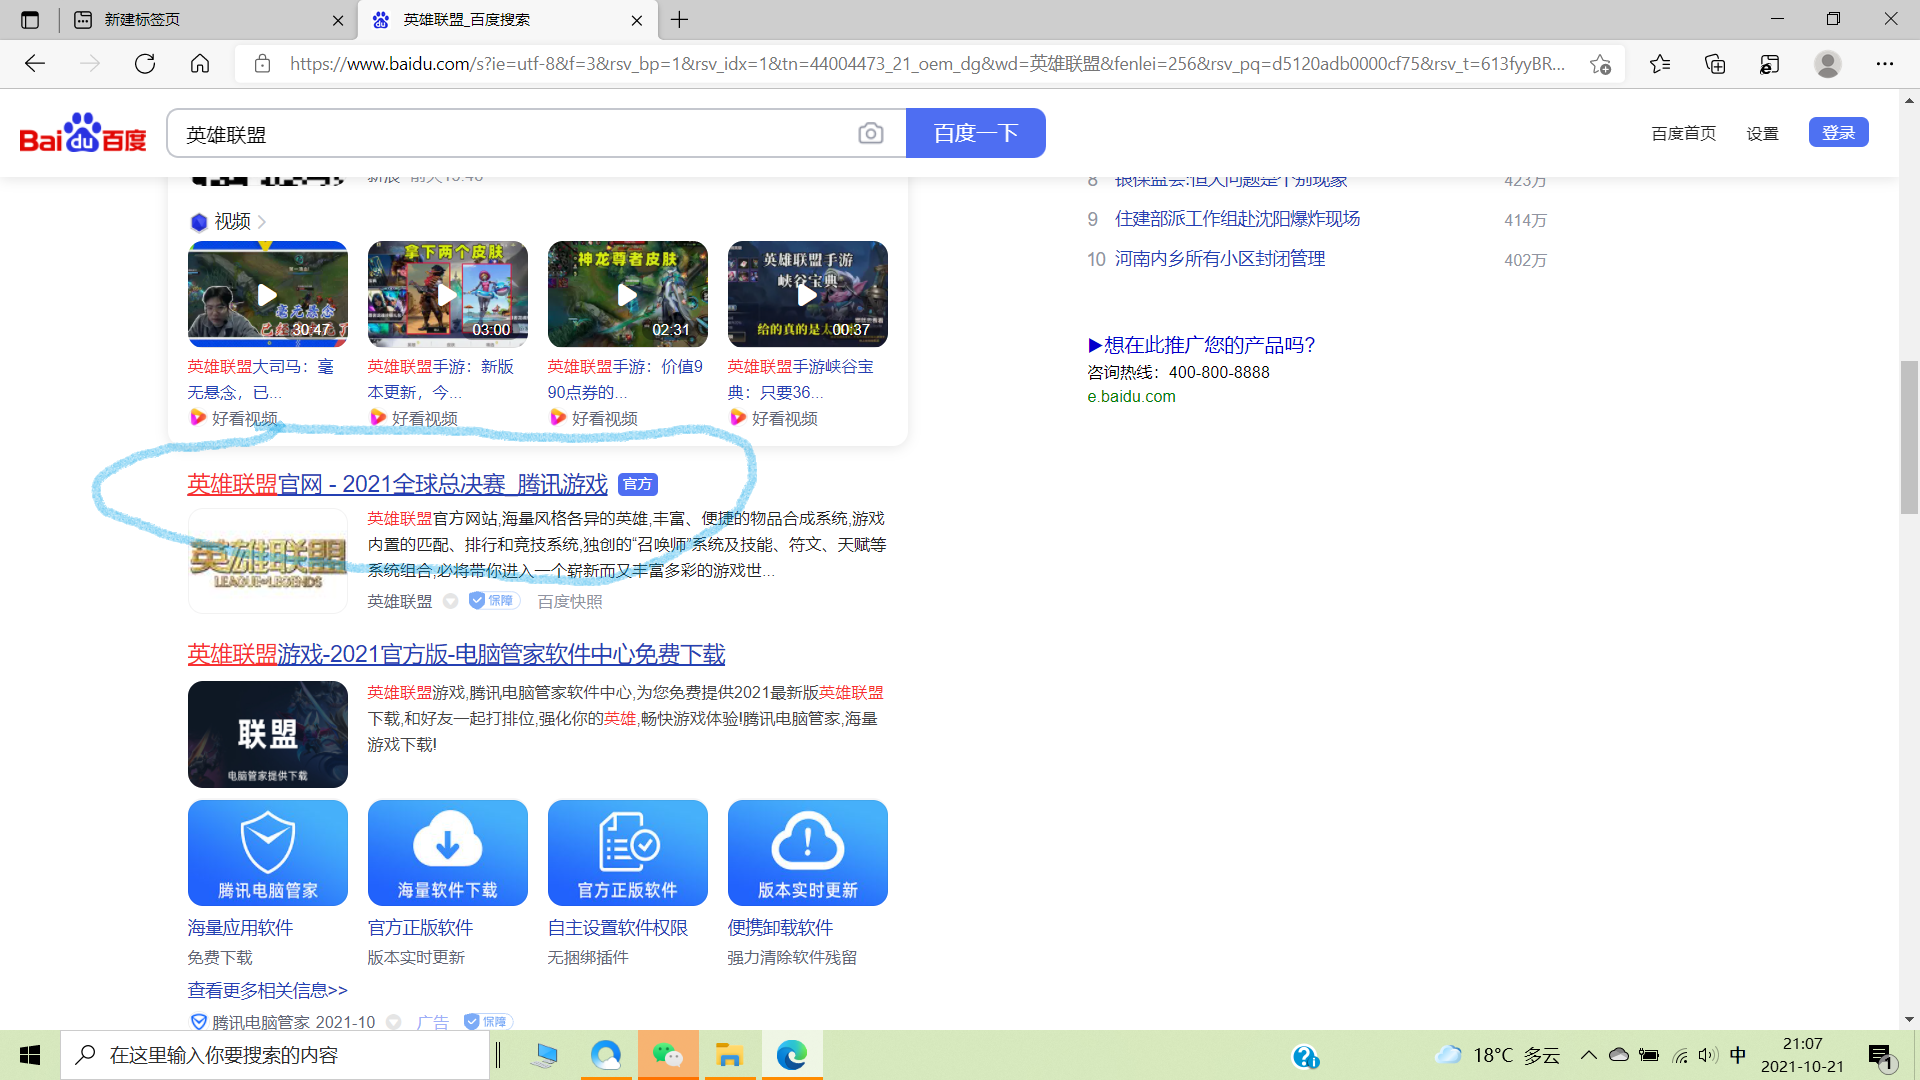This screenshot has height=1080, width=1920.
Task: Reload the page with refresh icon
Action: (145, 64)
